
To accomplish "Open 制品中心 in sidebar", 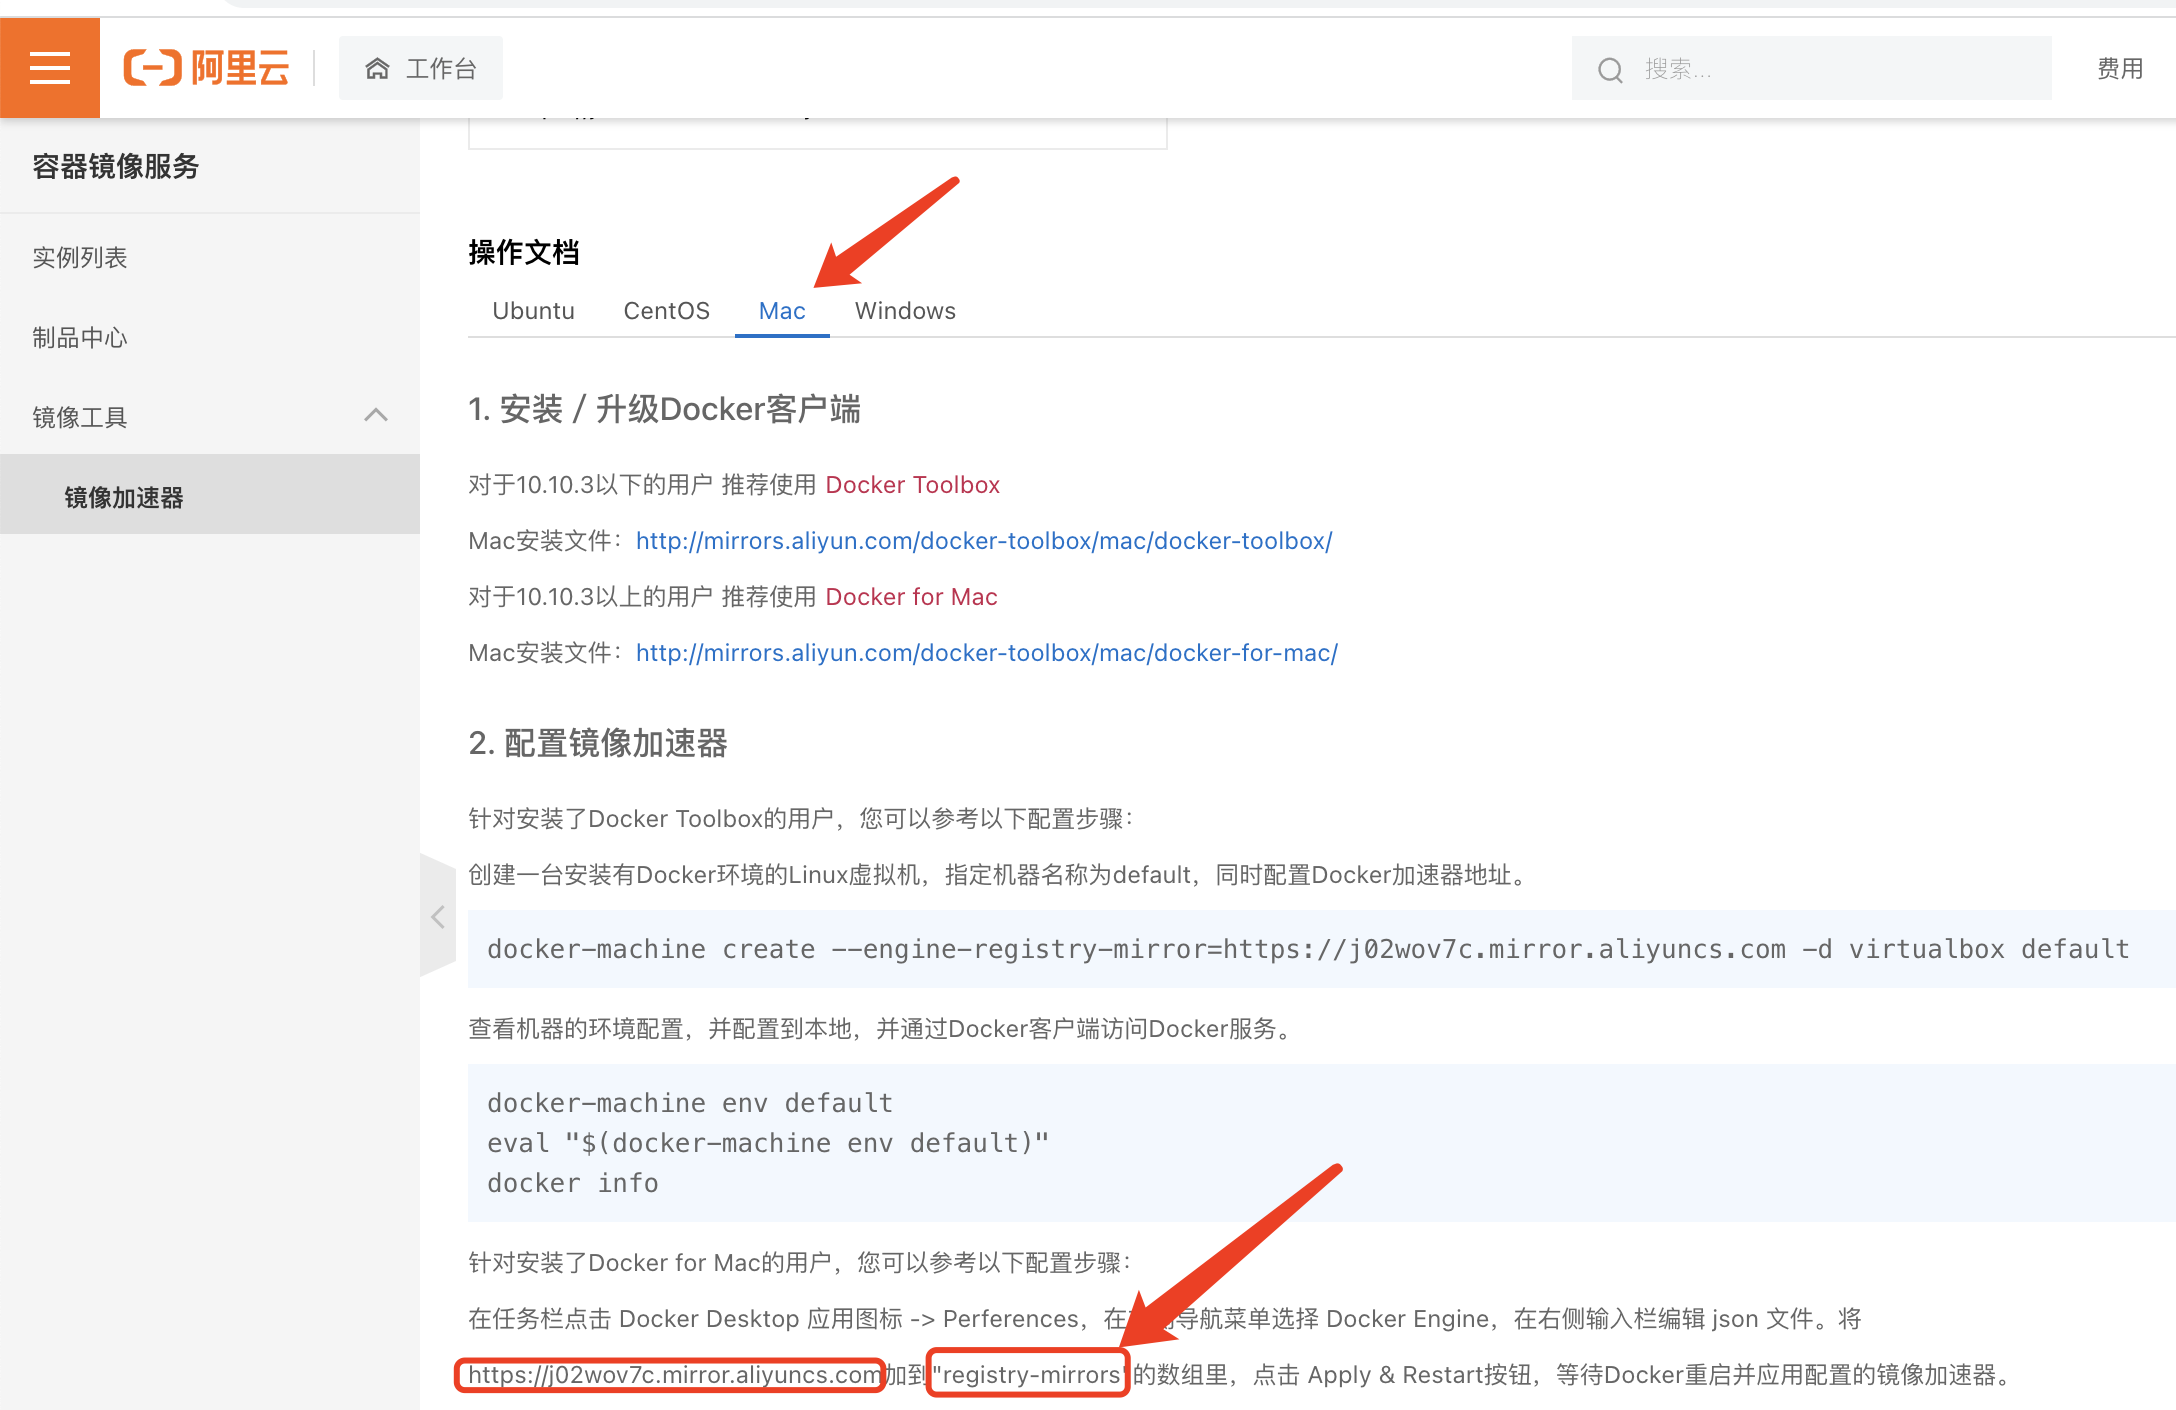I will [80, 338].
